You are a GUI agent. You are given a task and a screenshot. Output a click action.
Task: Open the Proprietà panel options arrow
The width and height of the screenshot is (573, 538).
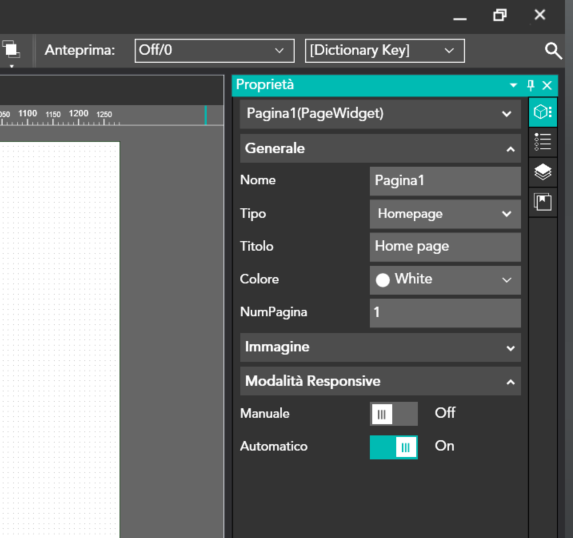(x=513, y=86)
